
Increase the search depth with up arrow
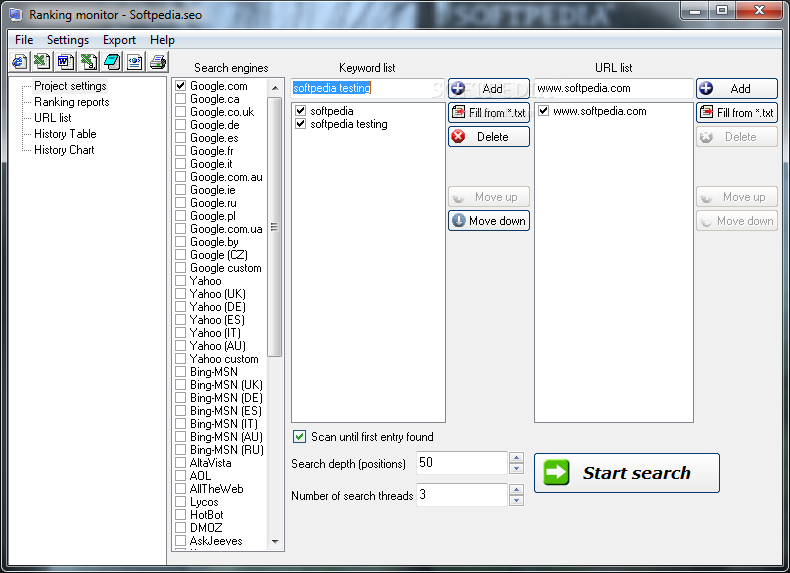[x=516, y=458]
